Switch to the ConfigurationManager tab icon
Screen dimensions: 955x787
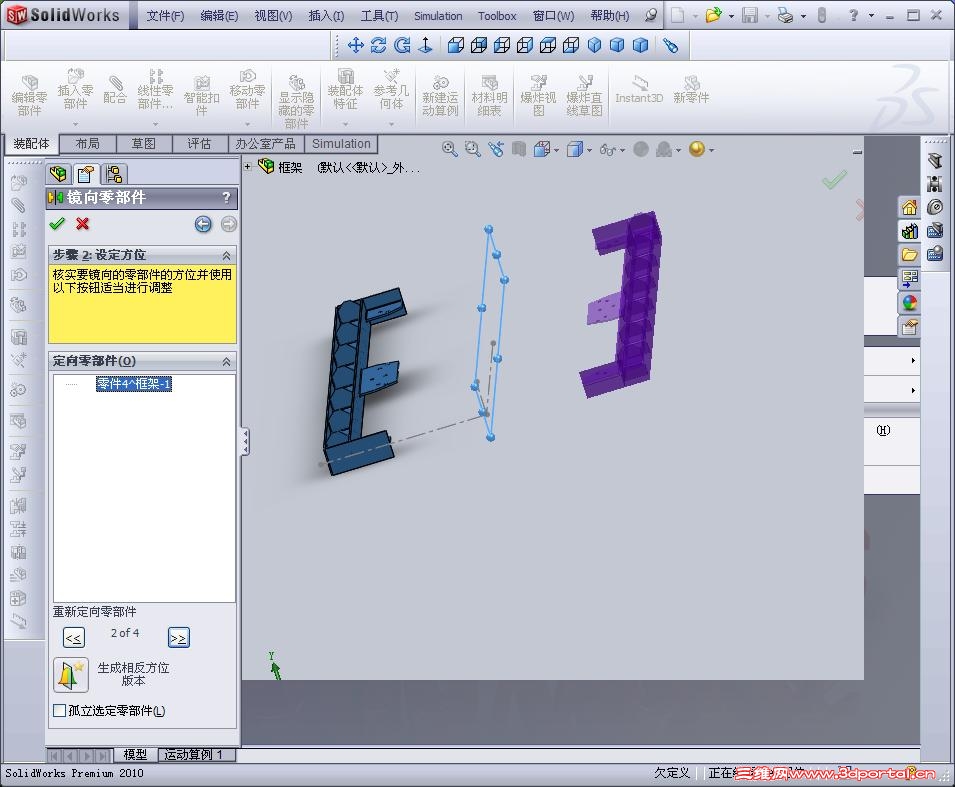114,174
